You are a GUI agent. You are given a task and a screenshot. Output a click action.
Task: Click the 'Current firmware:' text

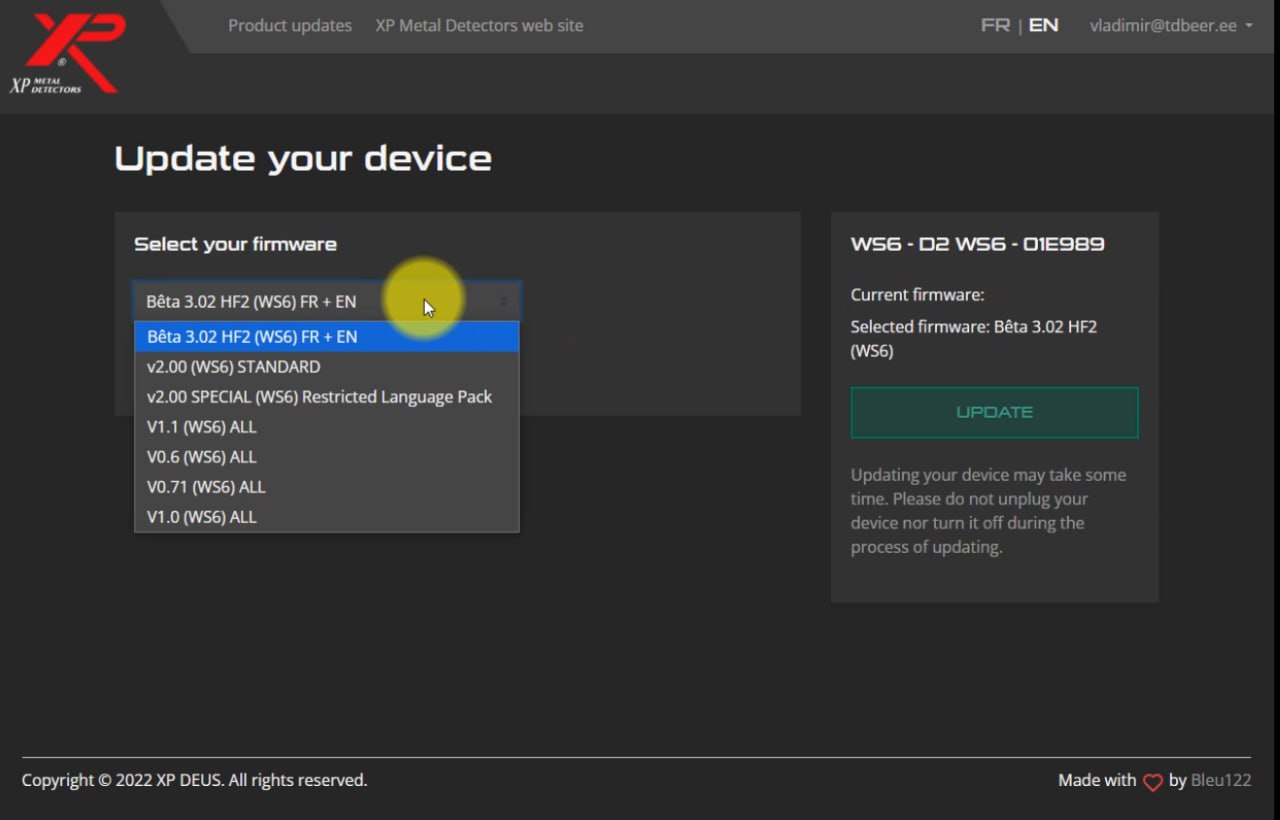(917, 295)
